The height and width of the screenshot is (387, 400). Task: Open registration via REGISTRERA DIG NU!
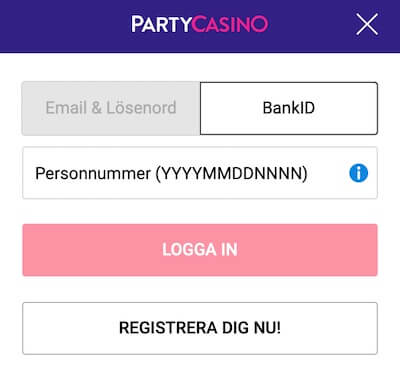click(200, 328)
